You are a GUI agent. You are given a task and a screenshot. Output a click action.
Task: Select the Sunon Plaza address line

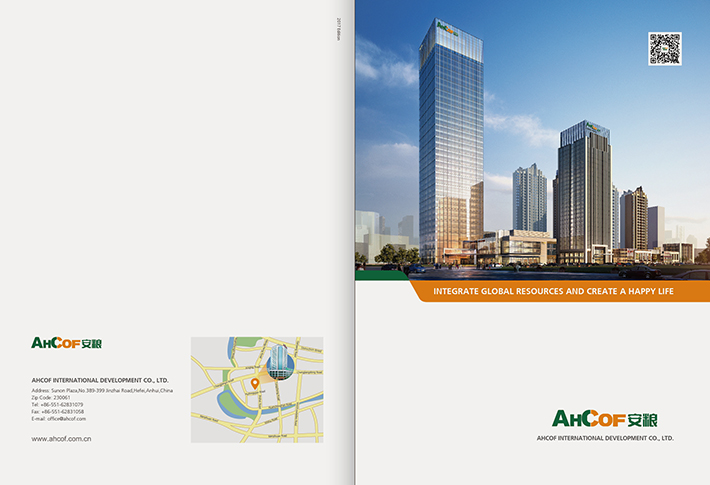pyautogui.click(x=100, y=390)
